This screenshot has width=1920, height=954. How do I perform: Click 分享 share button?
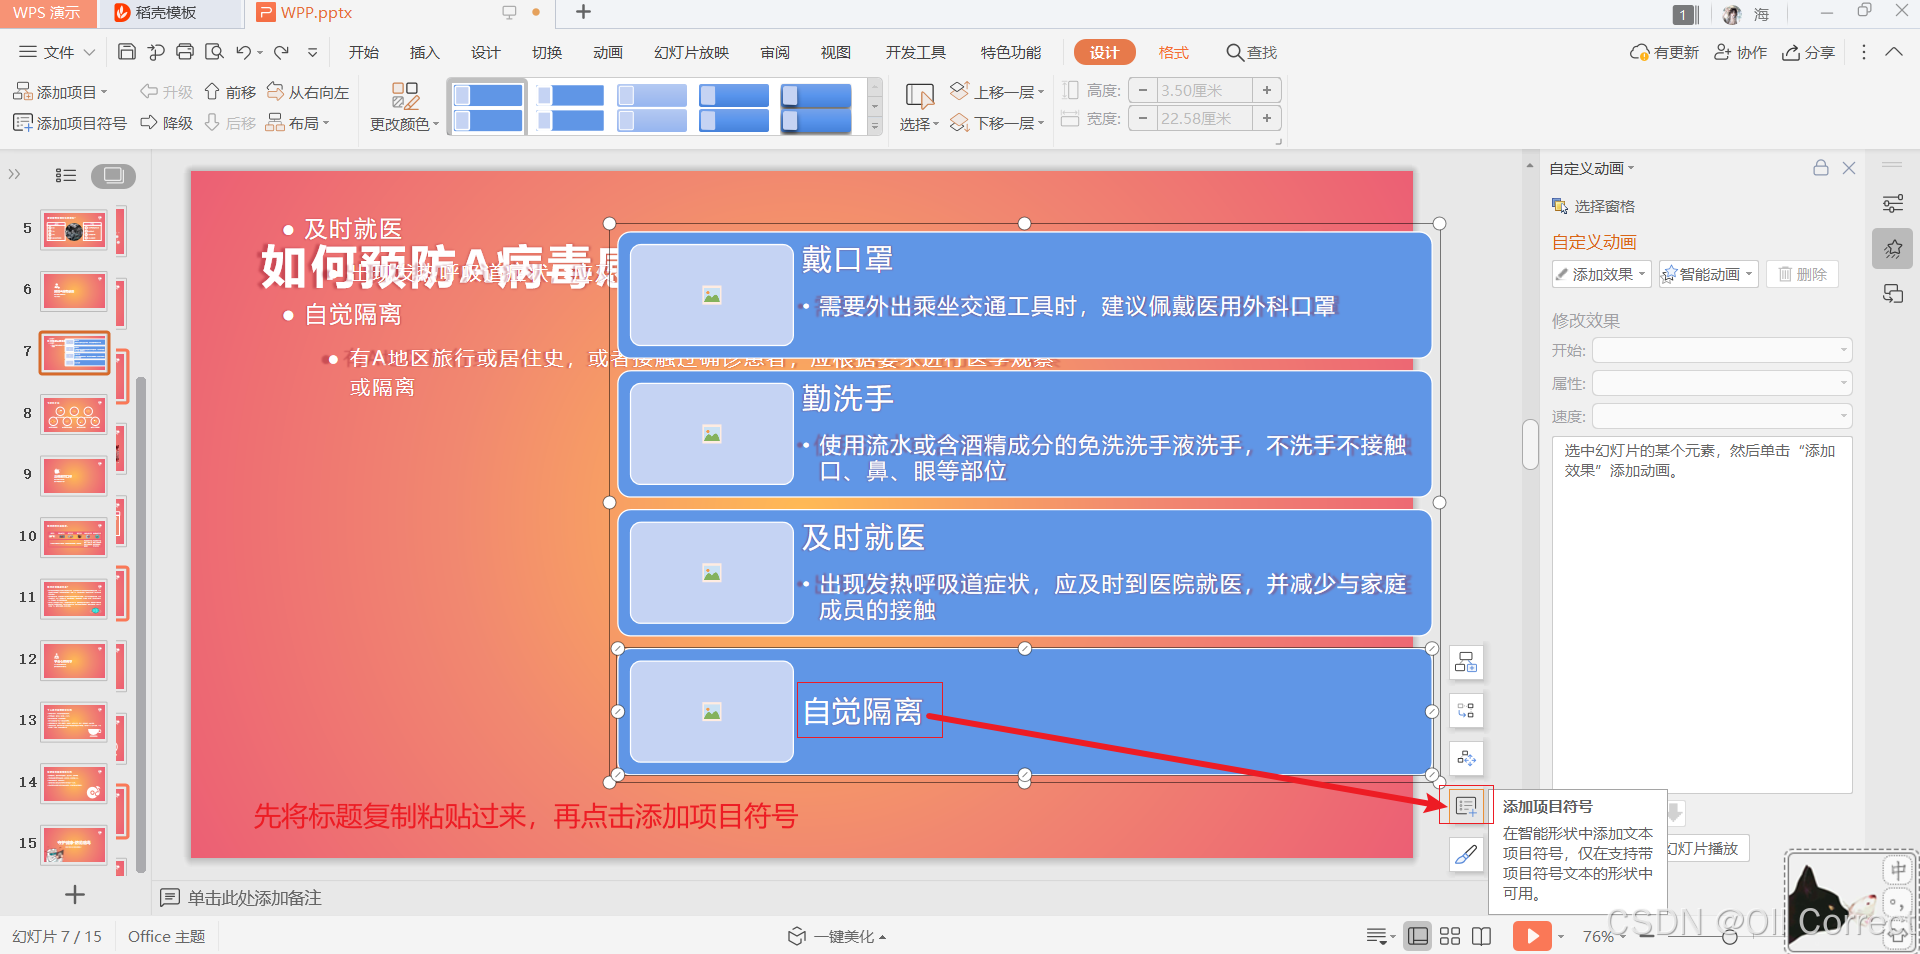pyautogui.click(x=1809, y=52)
